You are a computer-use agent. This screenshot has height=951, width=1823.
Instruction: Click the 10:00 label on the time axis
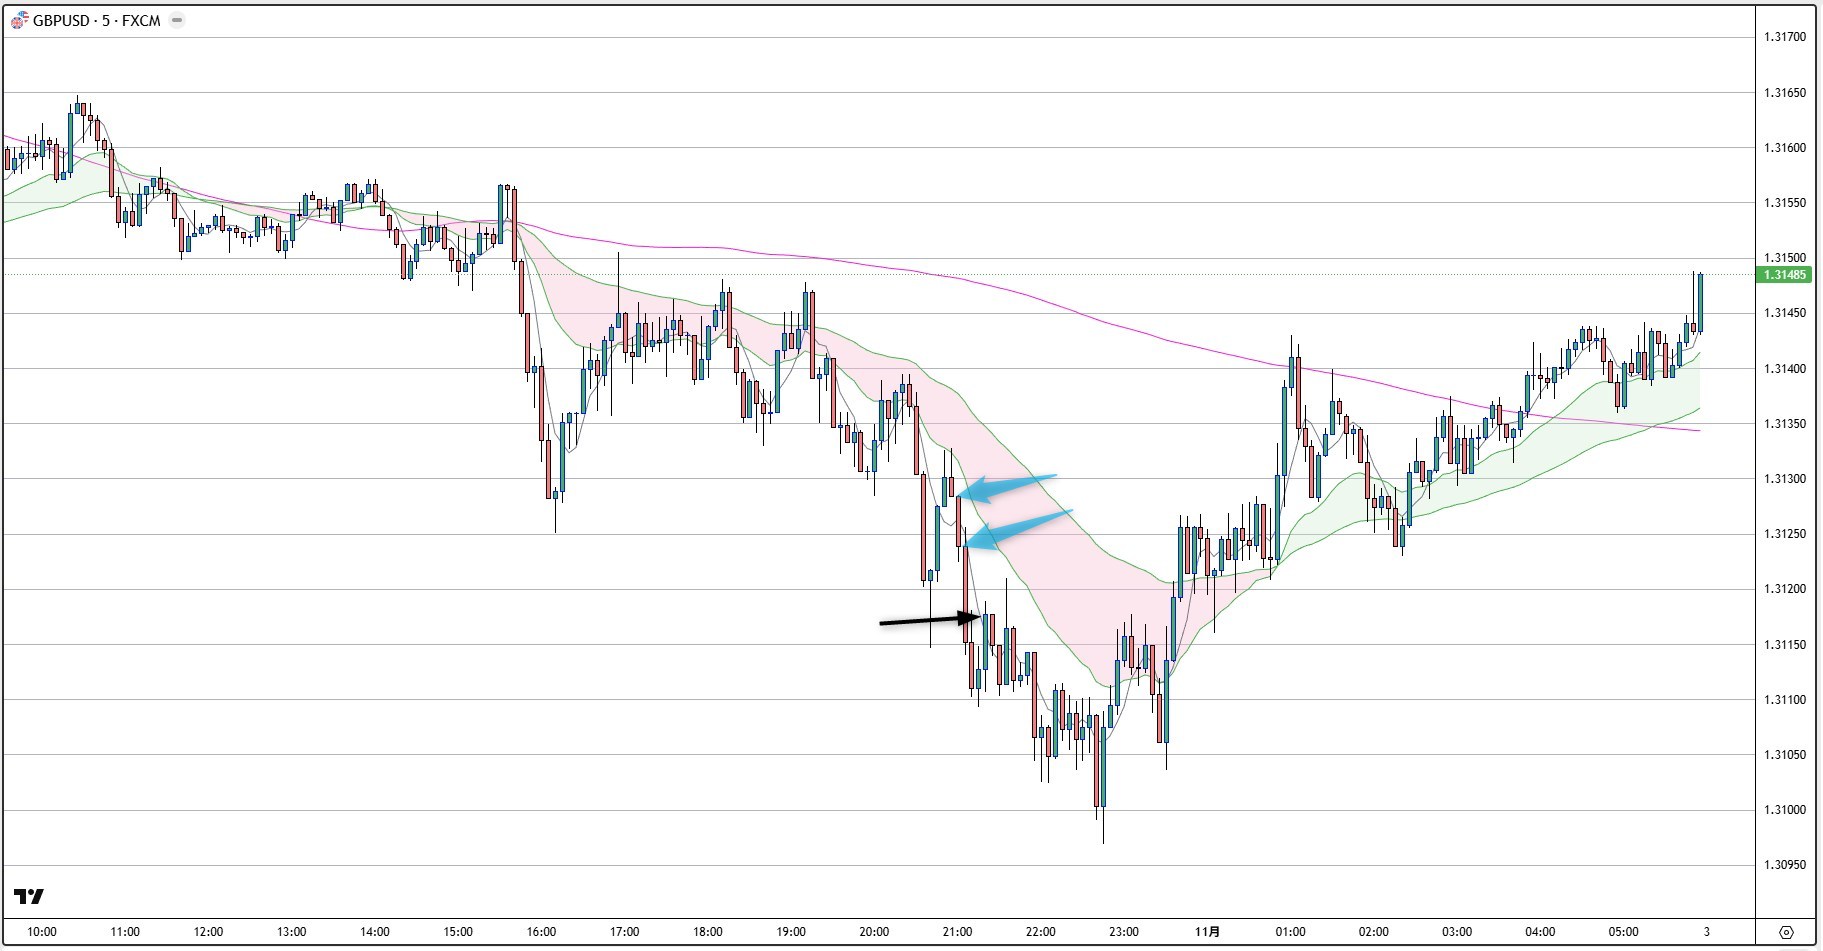pyautogui.click(x=42, y=932)
